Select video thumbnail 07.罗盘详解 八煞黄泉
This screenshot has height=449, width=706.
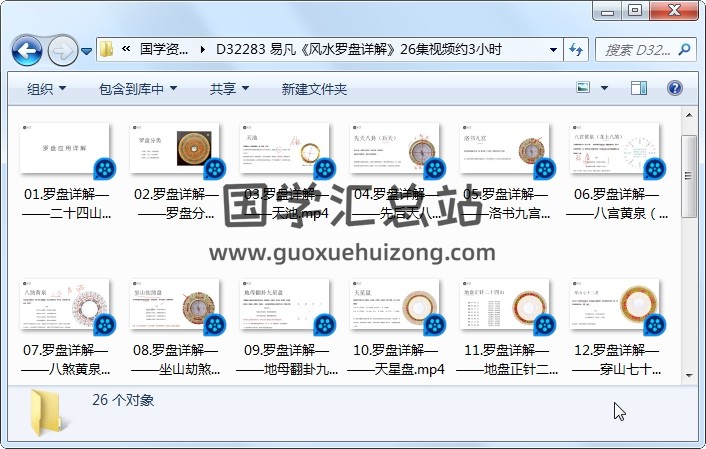[x=65, y=304]
